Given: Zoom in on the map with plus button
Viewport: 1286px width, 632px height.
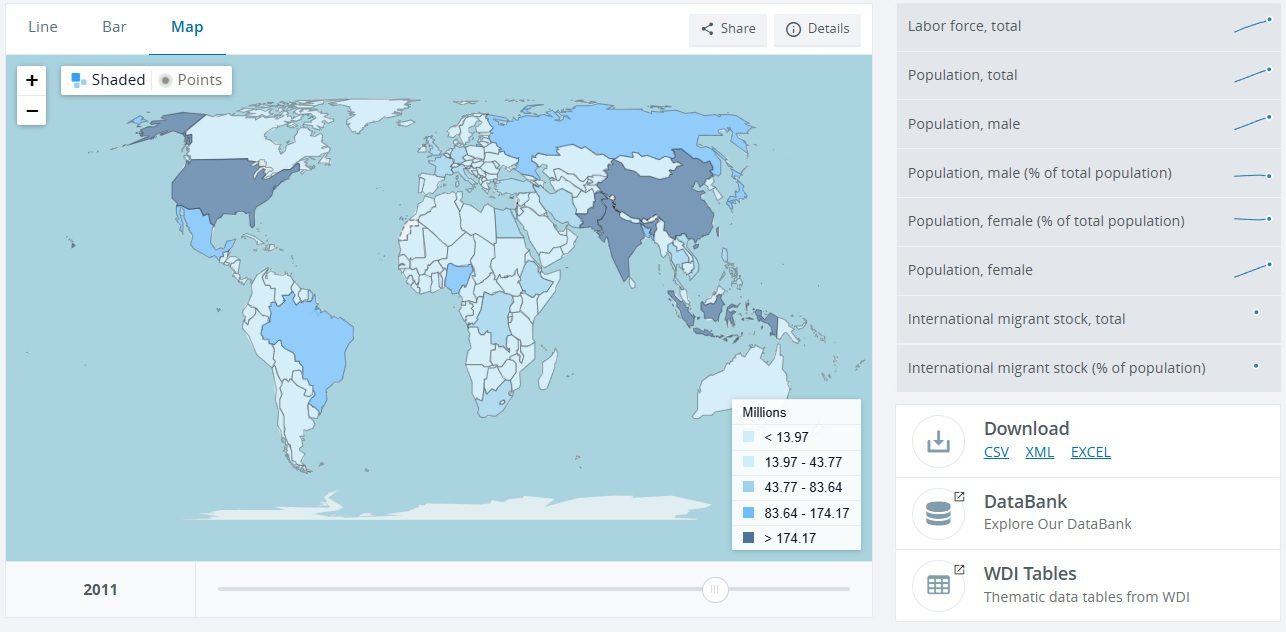Looking at the screenshot, I should [32, 81].
